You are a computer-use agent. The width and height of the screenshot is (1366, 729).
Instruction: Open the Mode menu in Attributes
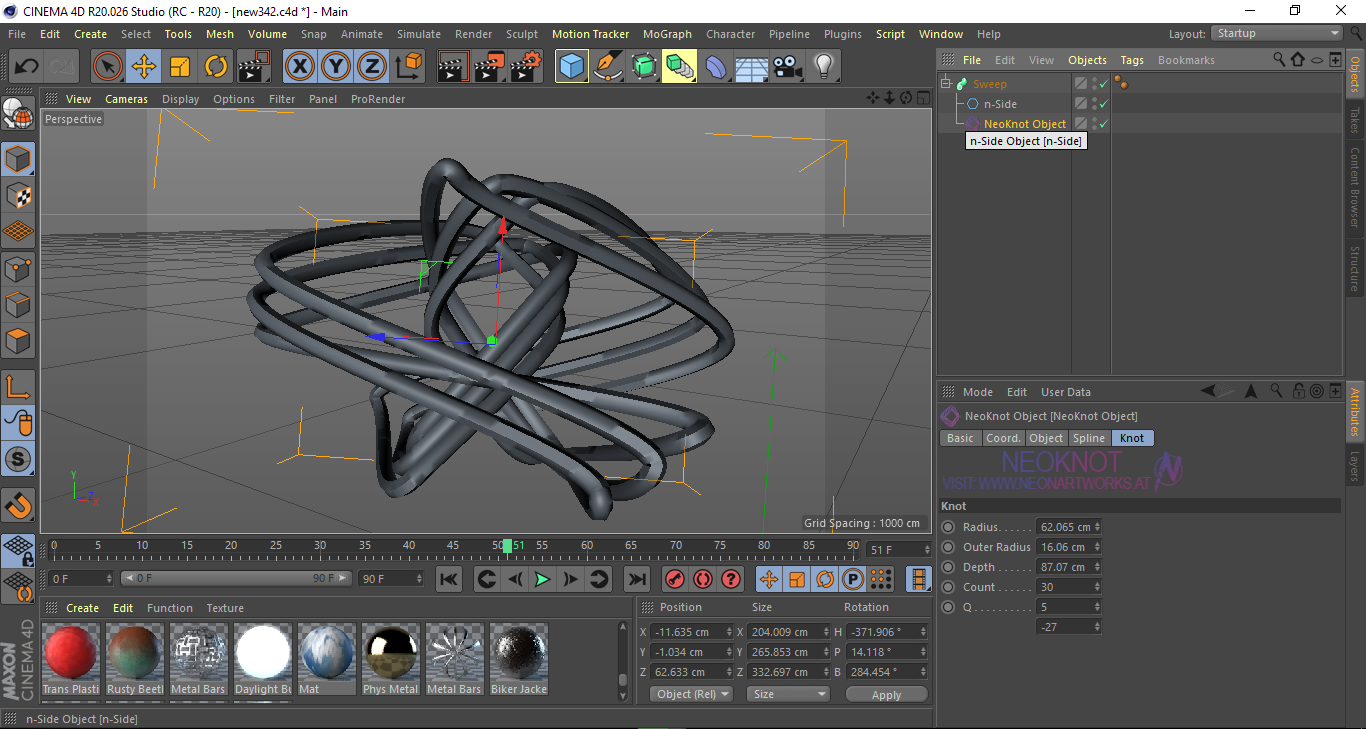coord(977,392)
